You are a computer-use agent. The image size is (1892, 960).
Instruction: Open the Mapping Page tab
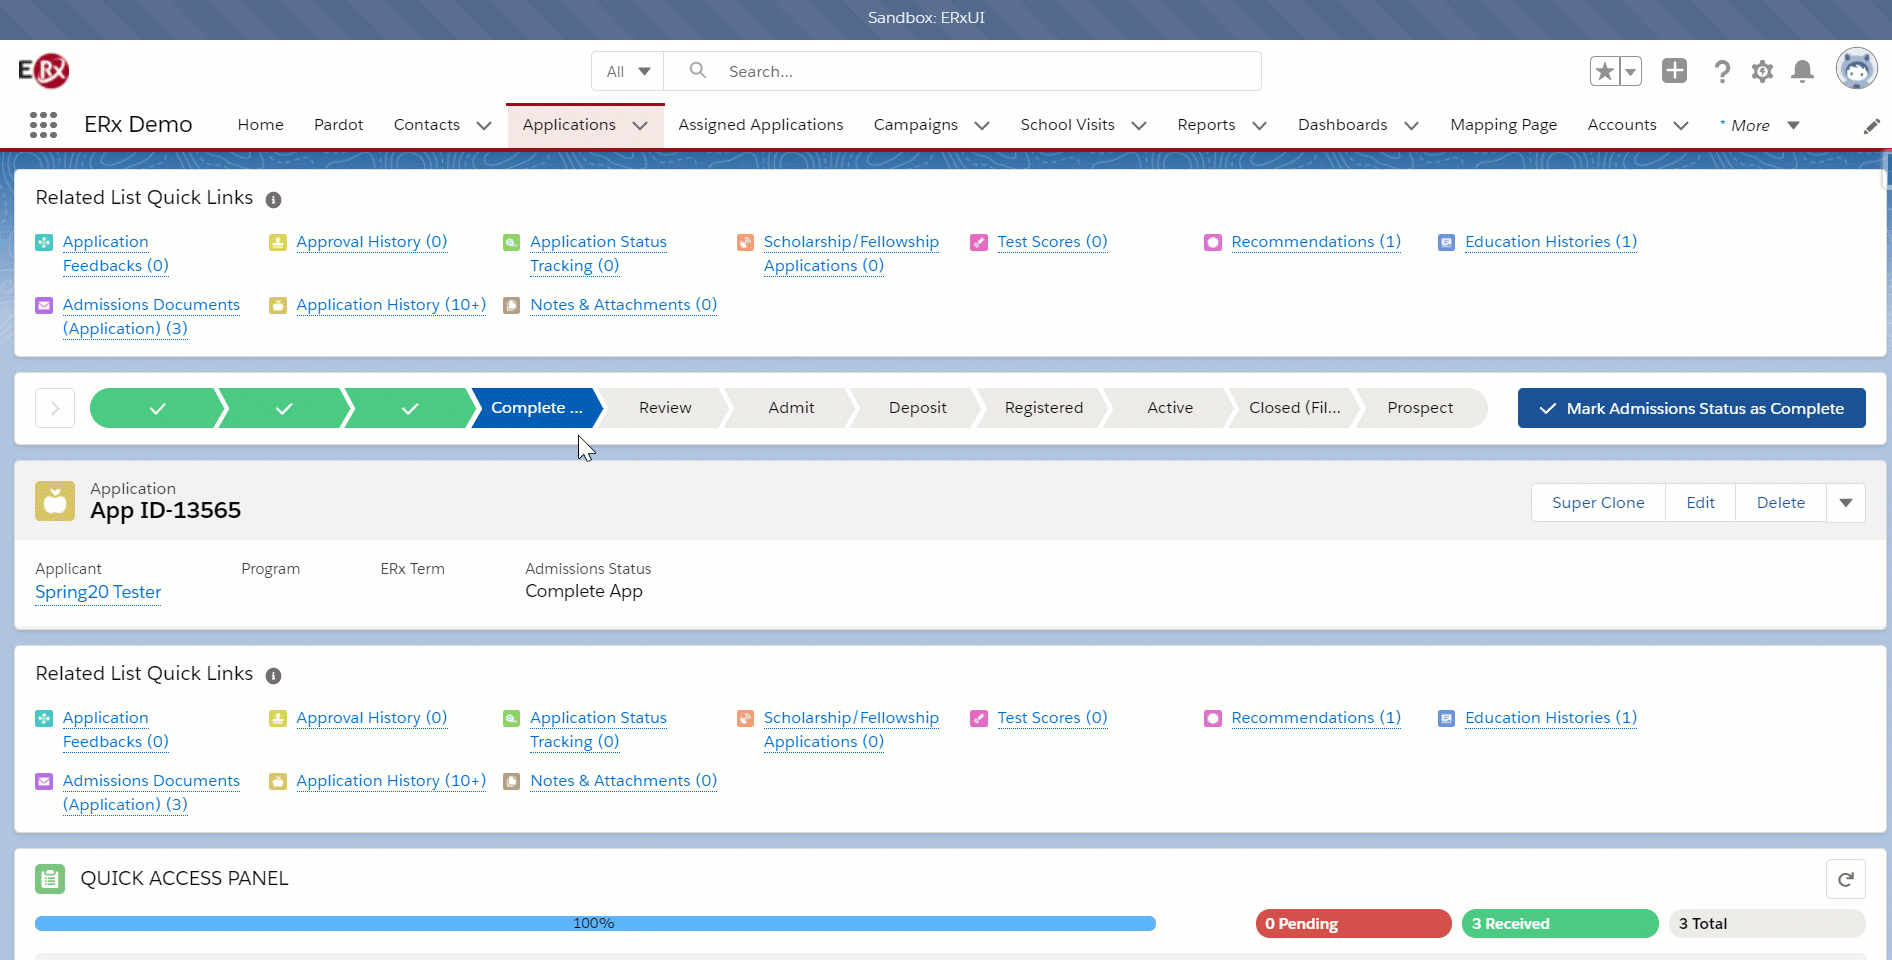[x=1503, y=125]
